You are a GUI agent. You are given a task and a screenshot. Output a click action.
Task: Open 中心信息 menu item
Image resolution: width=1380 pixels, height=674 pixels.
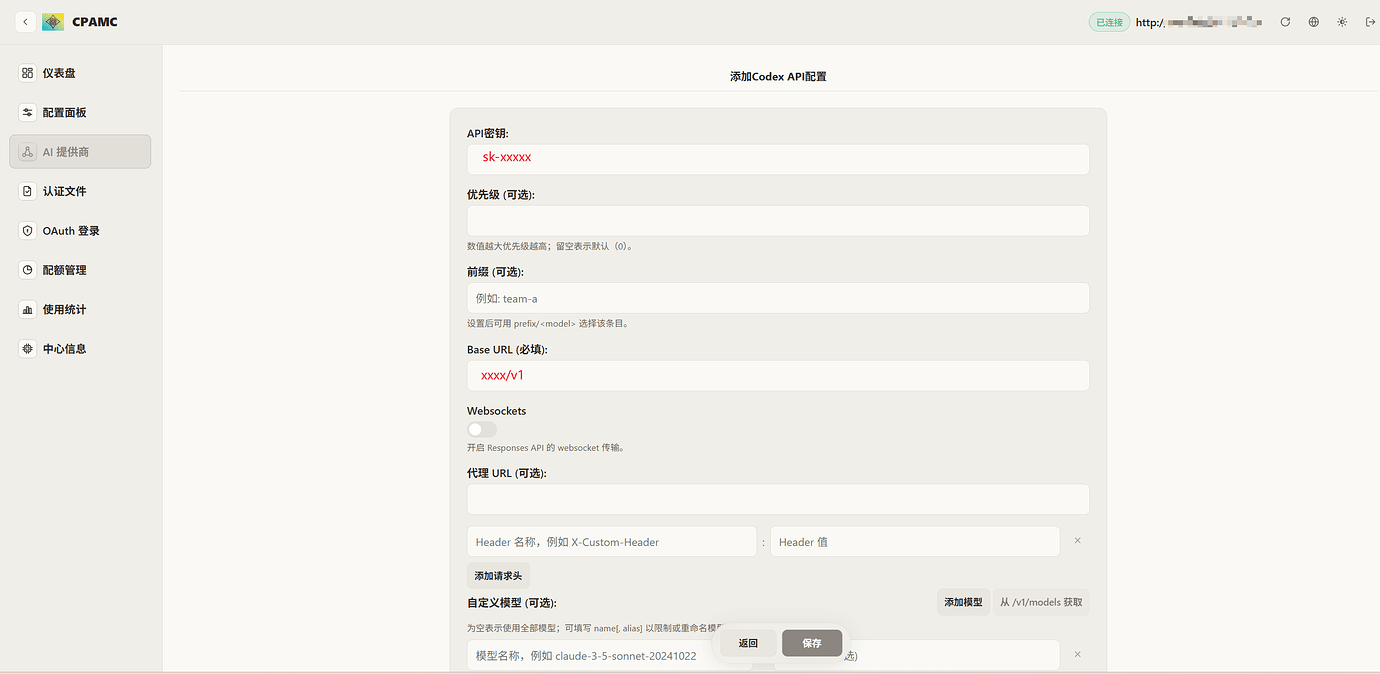click(x=80, y=349)
